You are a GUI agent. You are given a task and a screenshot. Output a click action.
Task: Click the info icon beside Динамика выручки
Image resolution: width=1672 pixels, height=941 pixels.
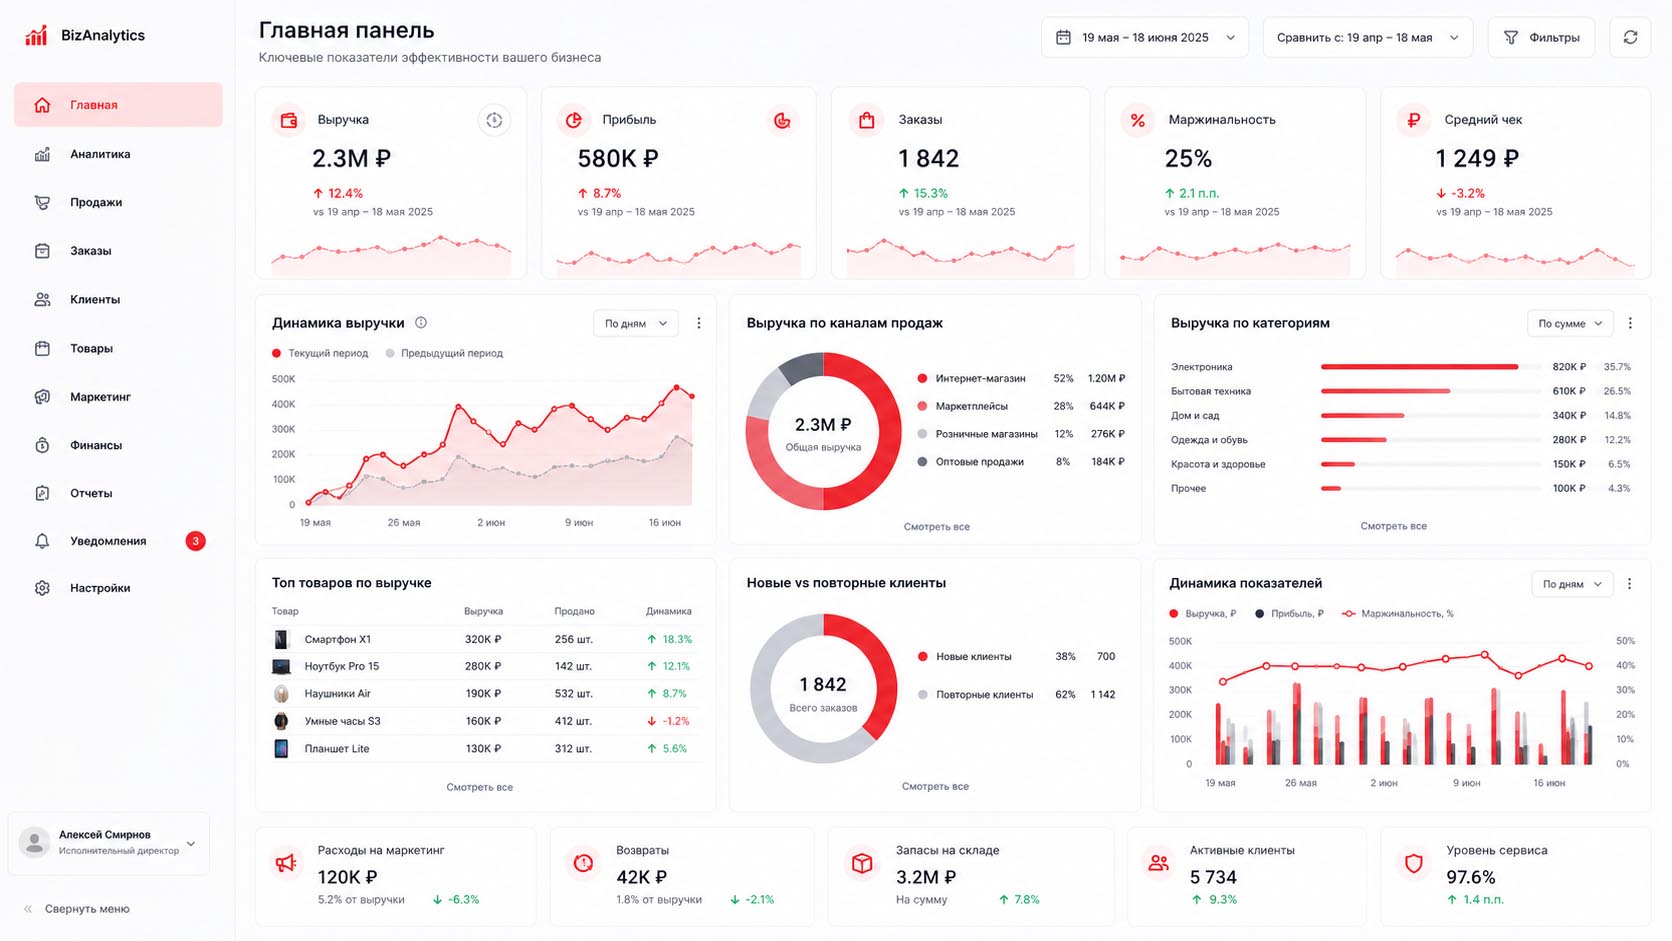tap(421, 323)
